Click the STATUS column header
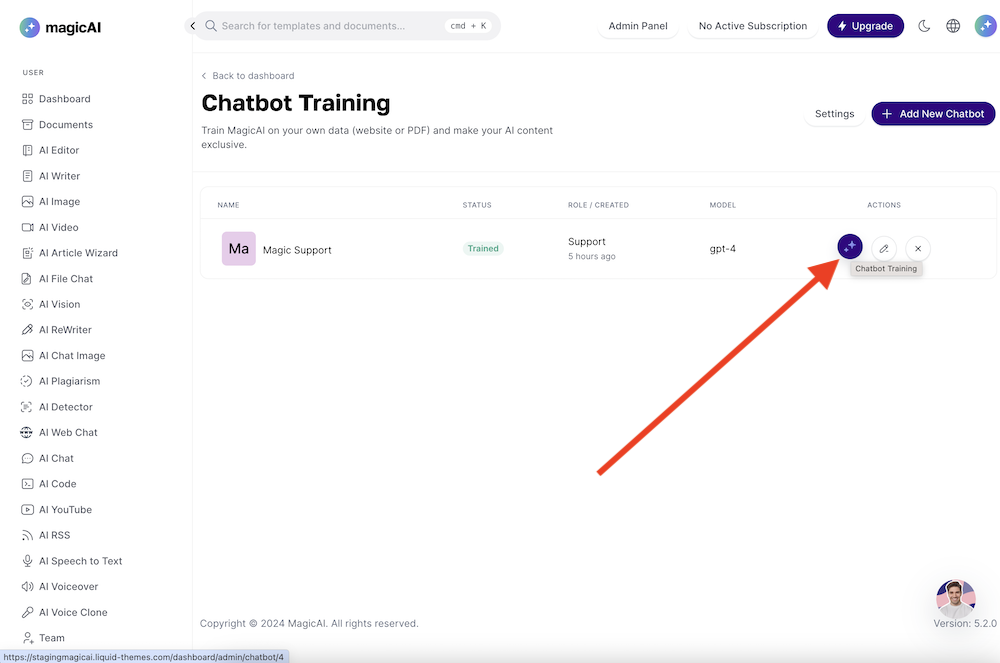This screenshot has width=1000, height=663. [477, 205]
